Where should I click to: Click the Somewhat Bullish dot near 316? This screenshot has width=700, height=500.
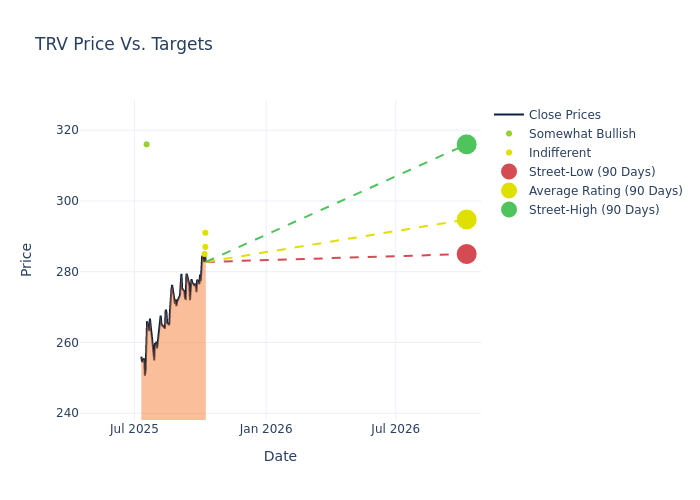click(146, 144)
